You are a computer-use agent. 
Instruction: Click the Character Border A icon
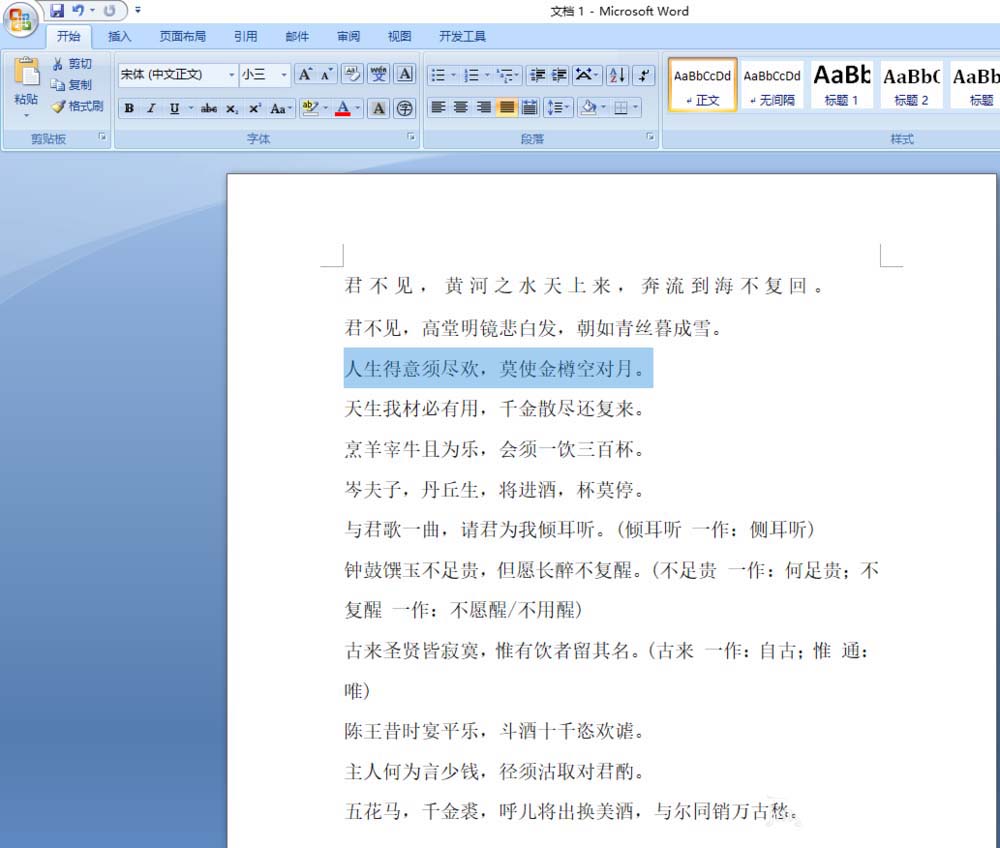tap(405, 75)
